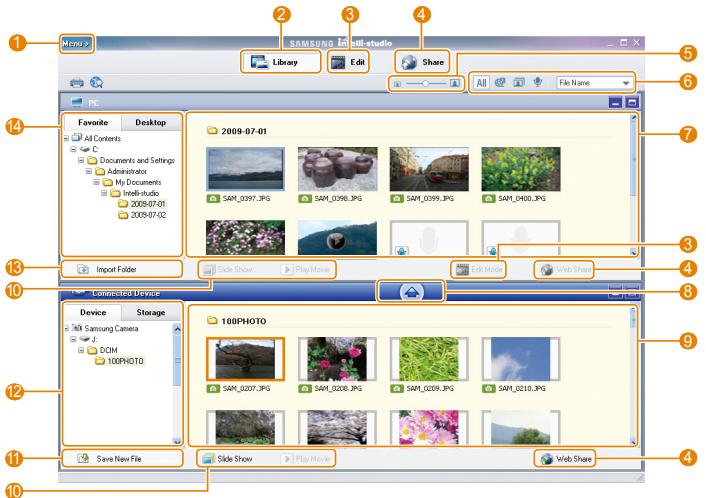Select thumbnail SAM_0209.JPG green grass
Image resolution: width=706 pixels, height=498 pixels.
click(x=429, y=359)
